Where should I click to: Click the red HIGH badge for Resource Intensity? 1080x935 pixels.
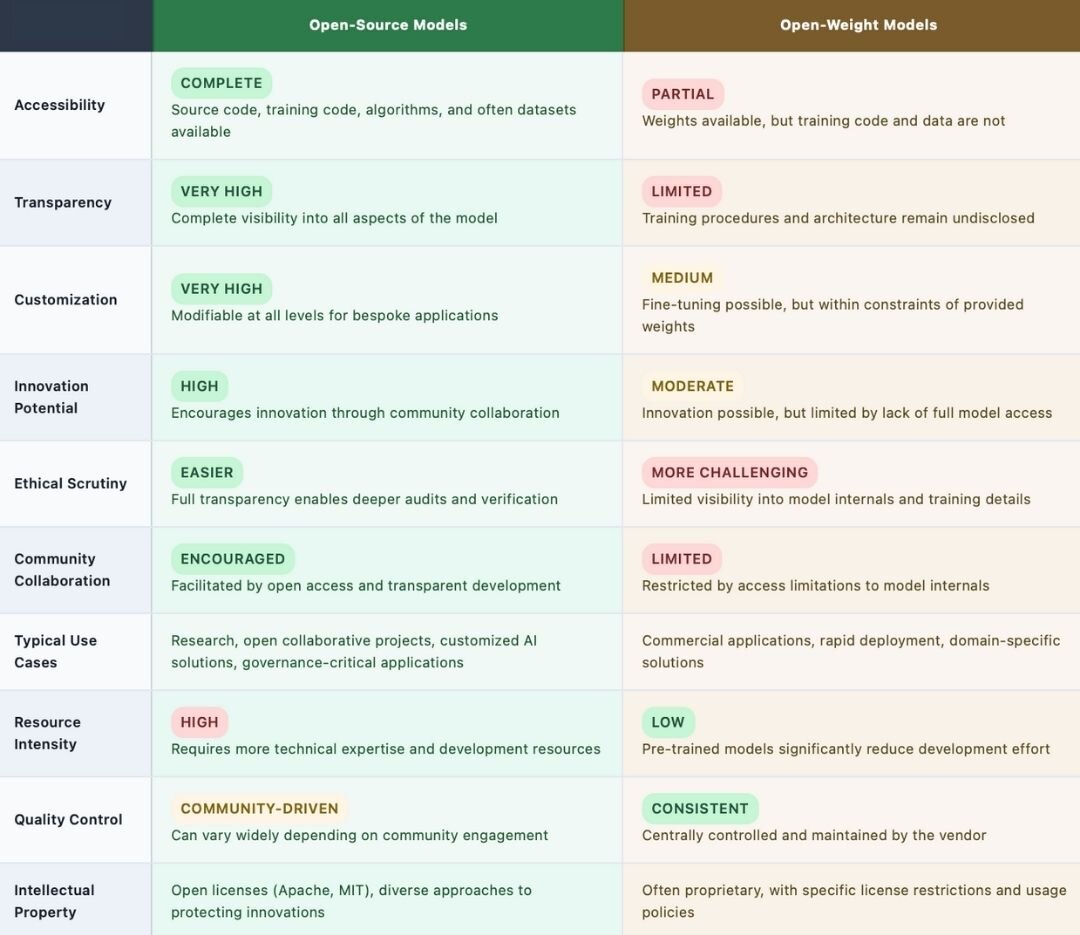pos(199,722)
